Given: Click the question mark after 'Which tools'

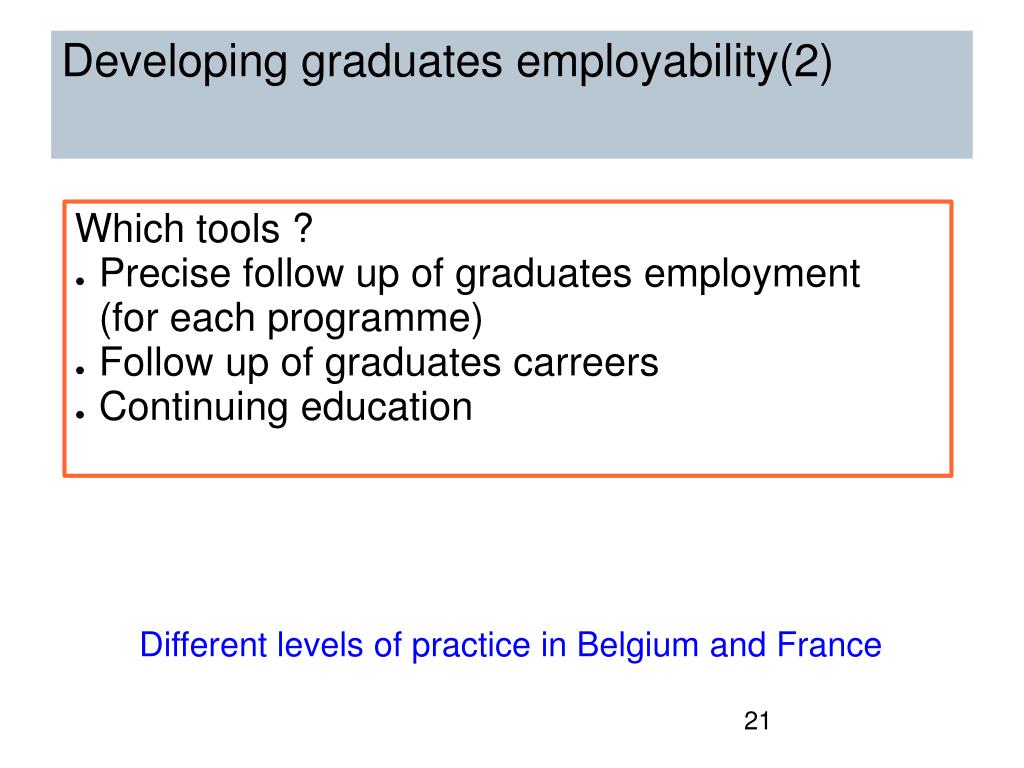Looking at the screenshot, I should 303,229.
